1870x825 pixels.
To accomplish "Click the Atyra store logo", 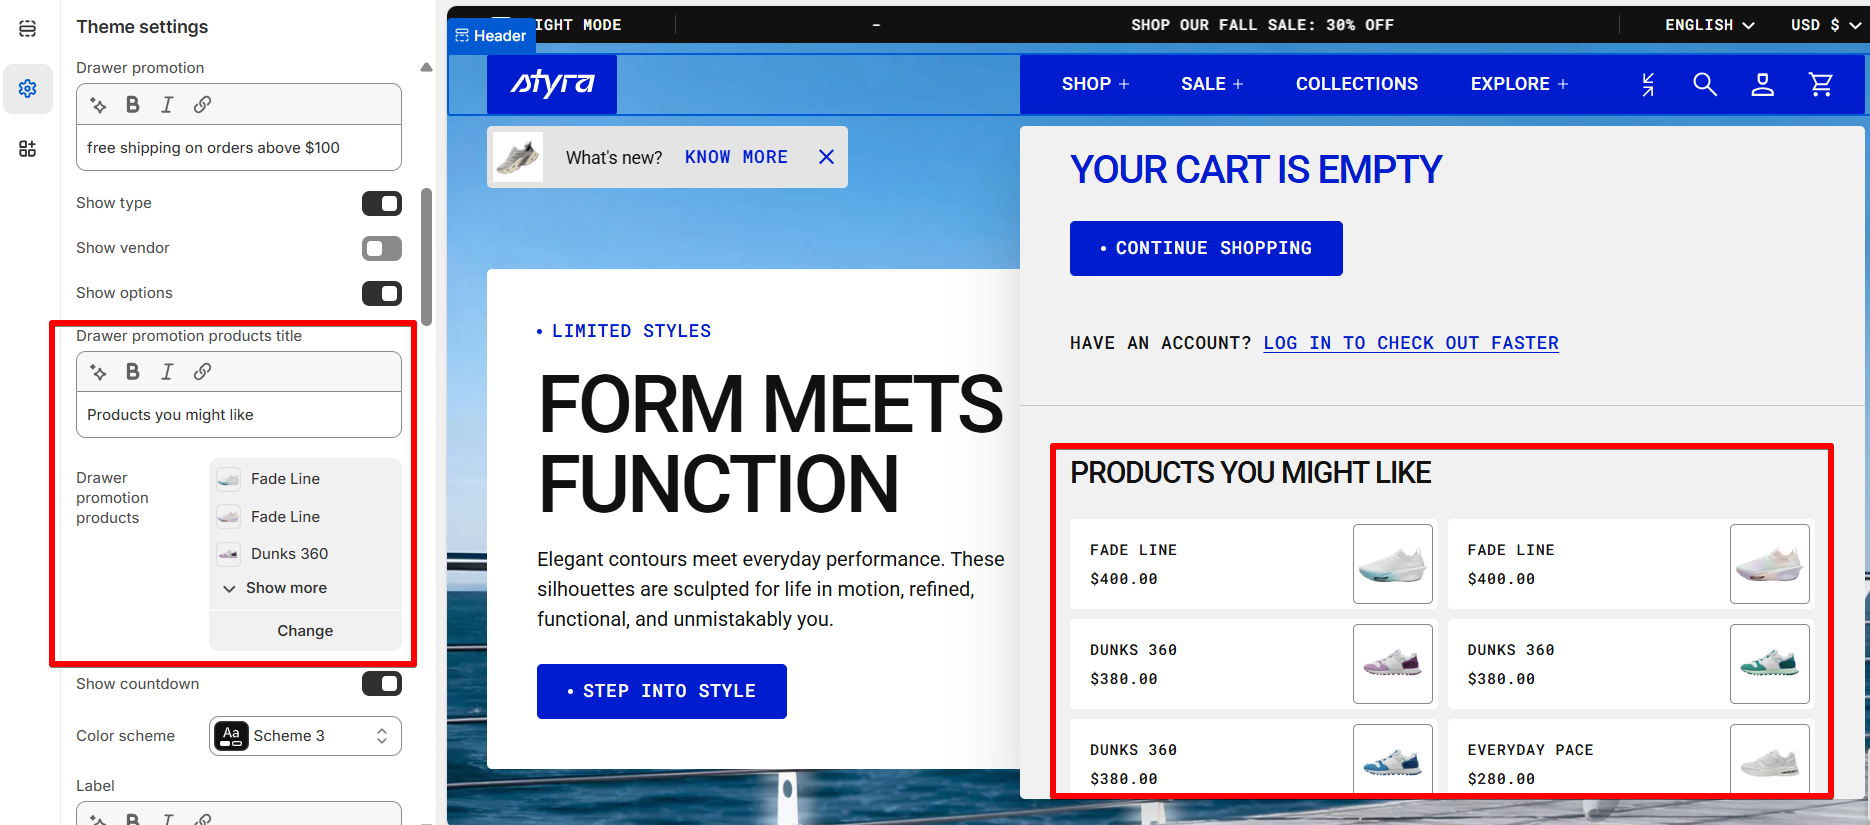I will tap(552, 84).
